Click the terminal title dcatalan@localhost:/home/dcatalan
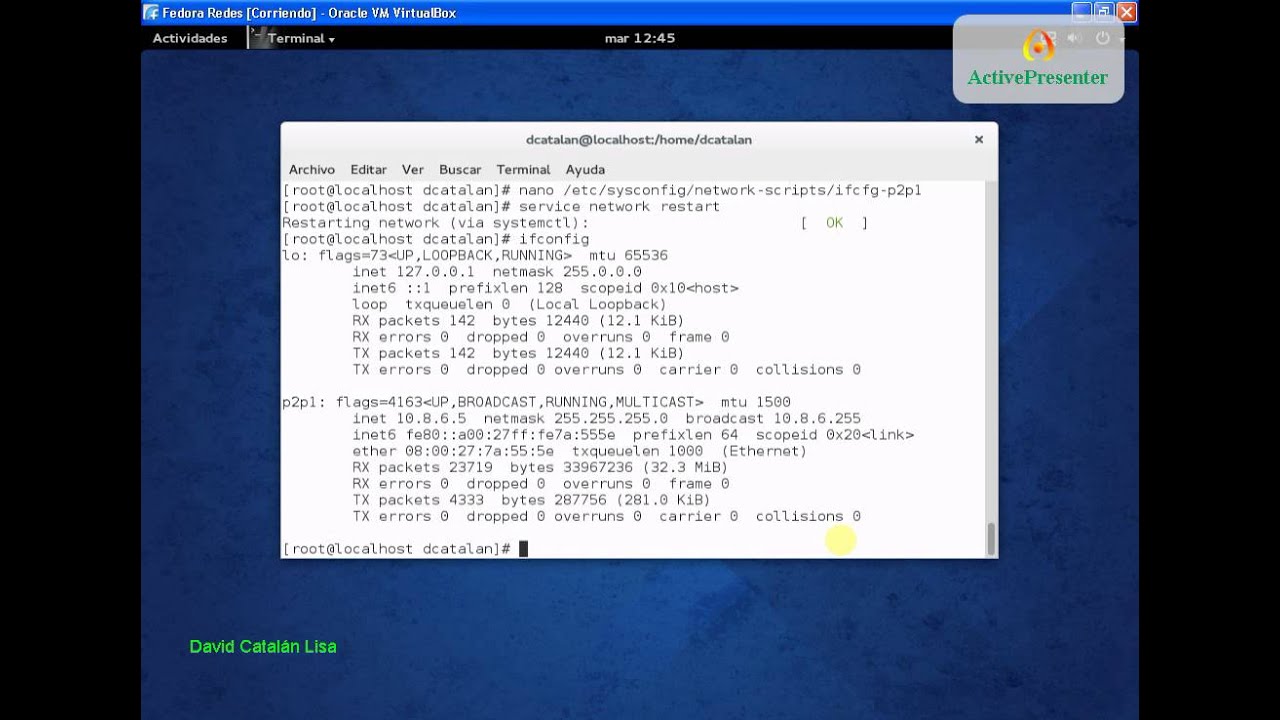Image resolution: width=1280 pixels, height=720 pixels. 639,140
